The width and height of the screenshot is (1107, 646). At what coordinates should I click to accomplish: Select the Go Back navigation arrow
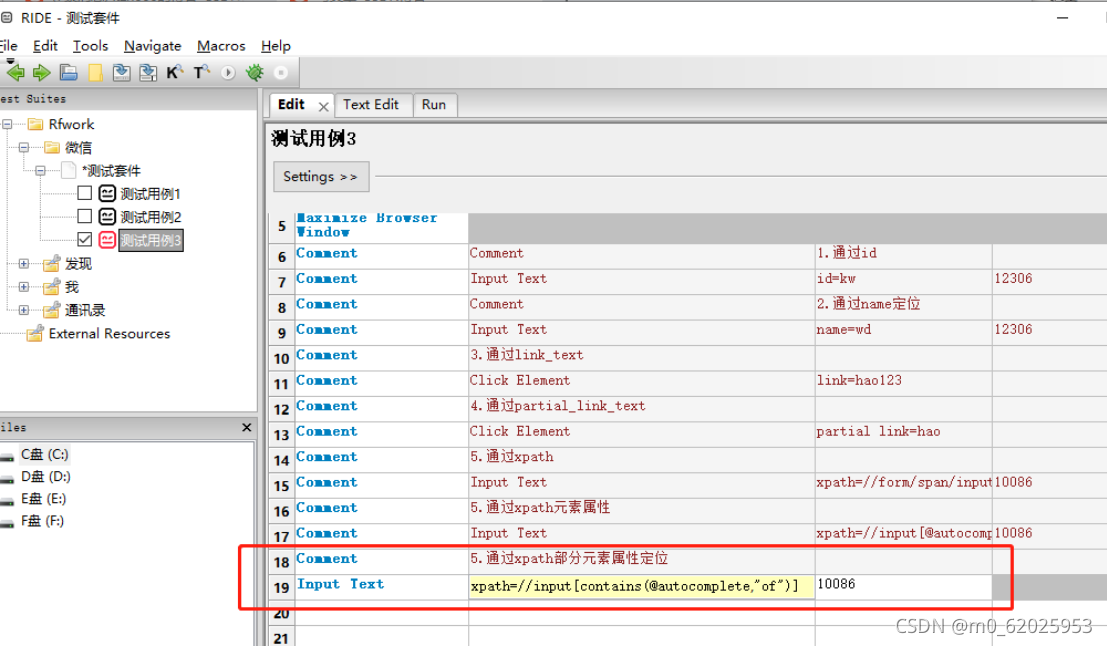pos(15,71)
